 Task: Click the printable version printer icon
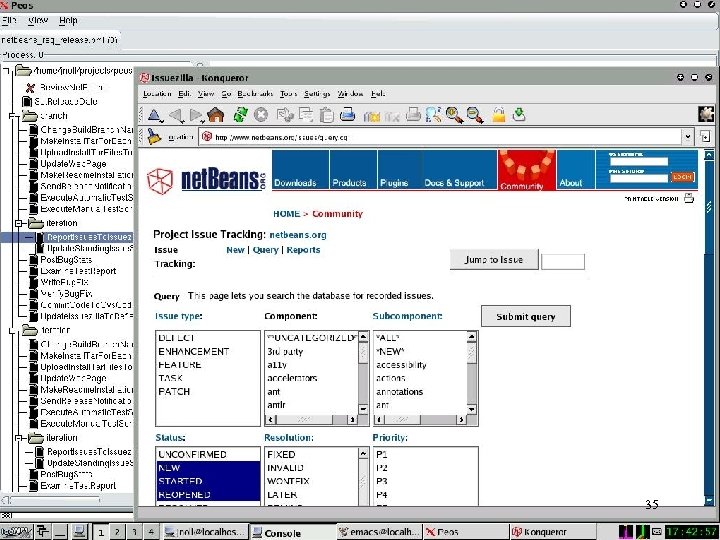pos(689,198)
